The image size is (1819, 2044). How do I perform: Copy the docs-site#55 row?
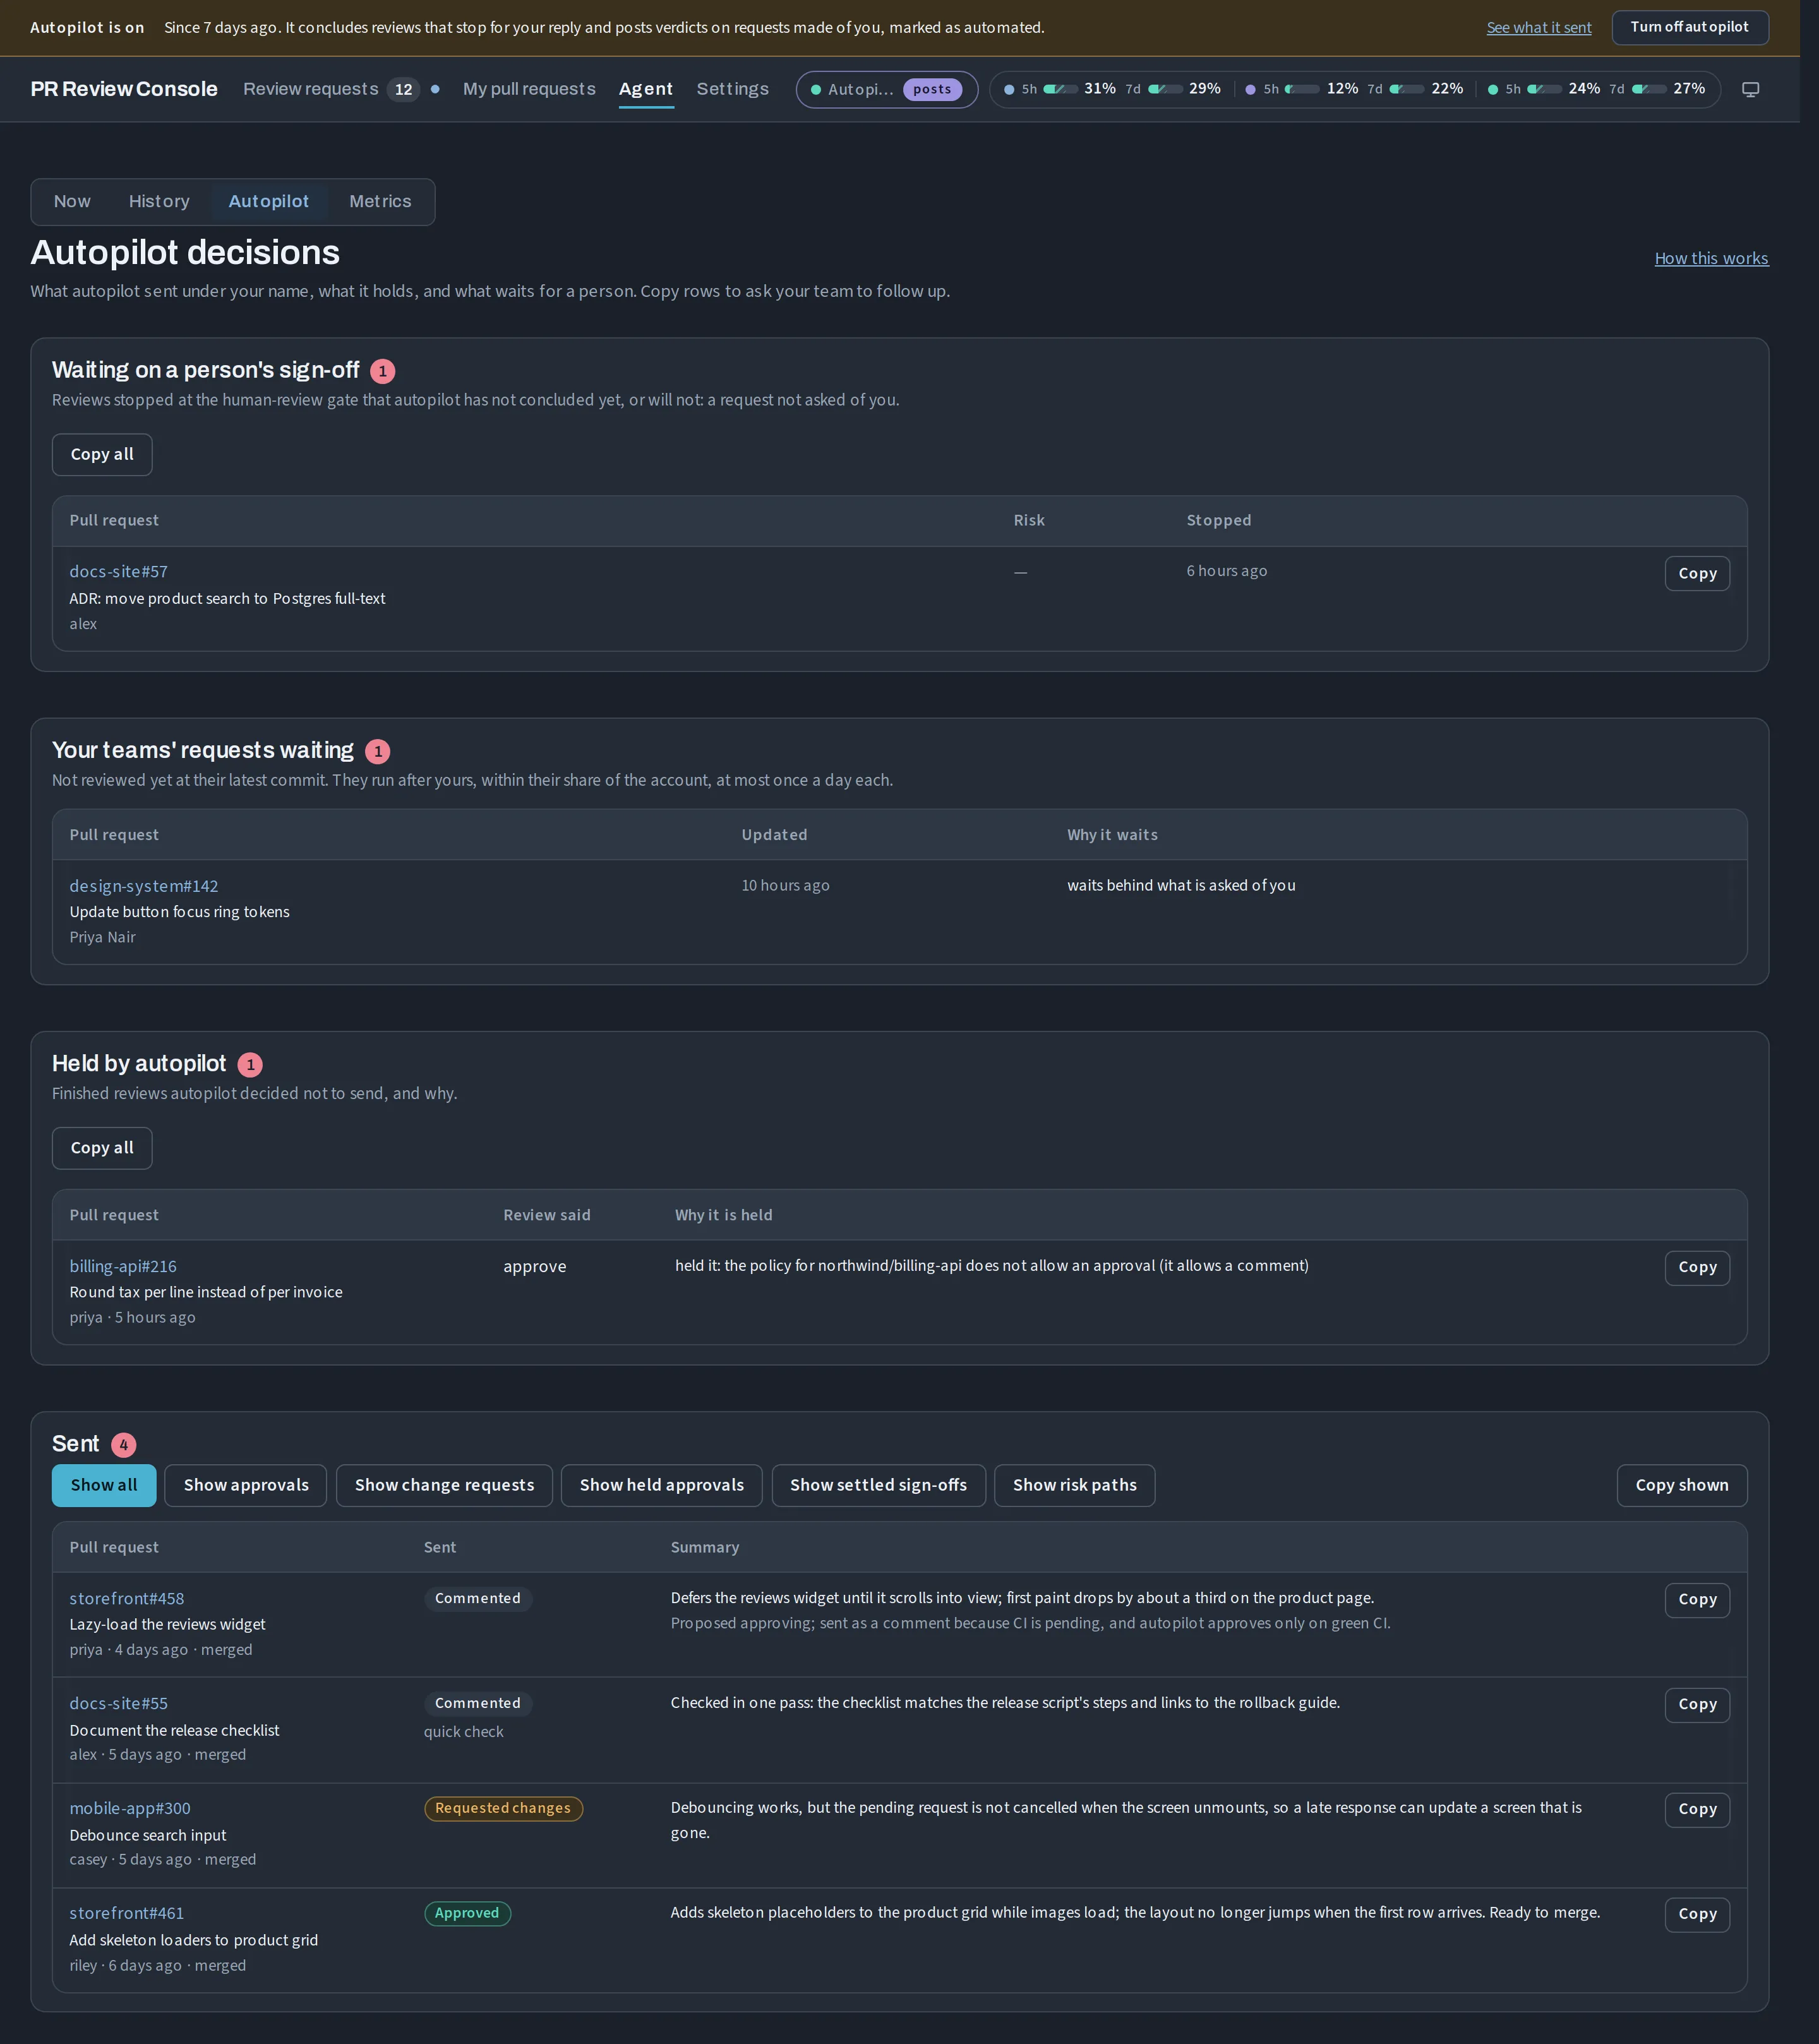point(1697,1704)
